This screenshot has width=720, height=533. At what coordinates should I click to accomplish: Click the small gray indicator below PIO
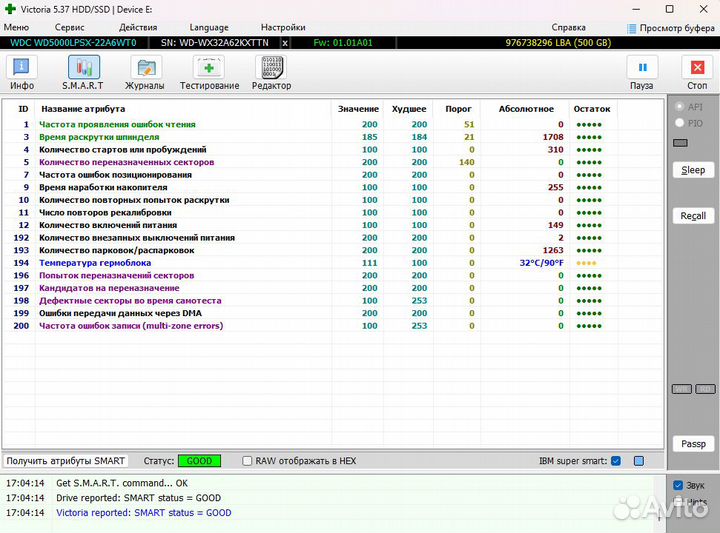tap(680, 143)
